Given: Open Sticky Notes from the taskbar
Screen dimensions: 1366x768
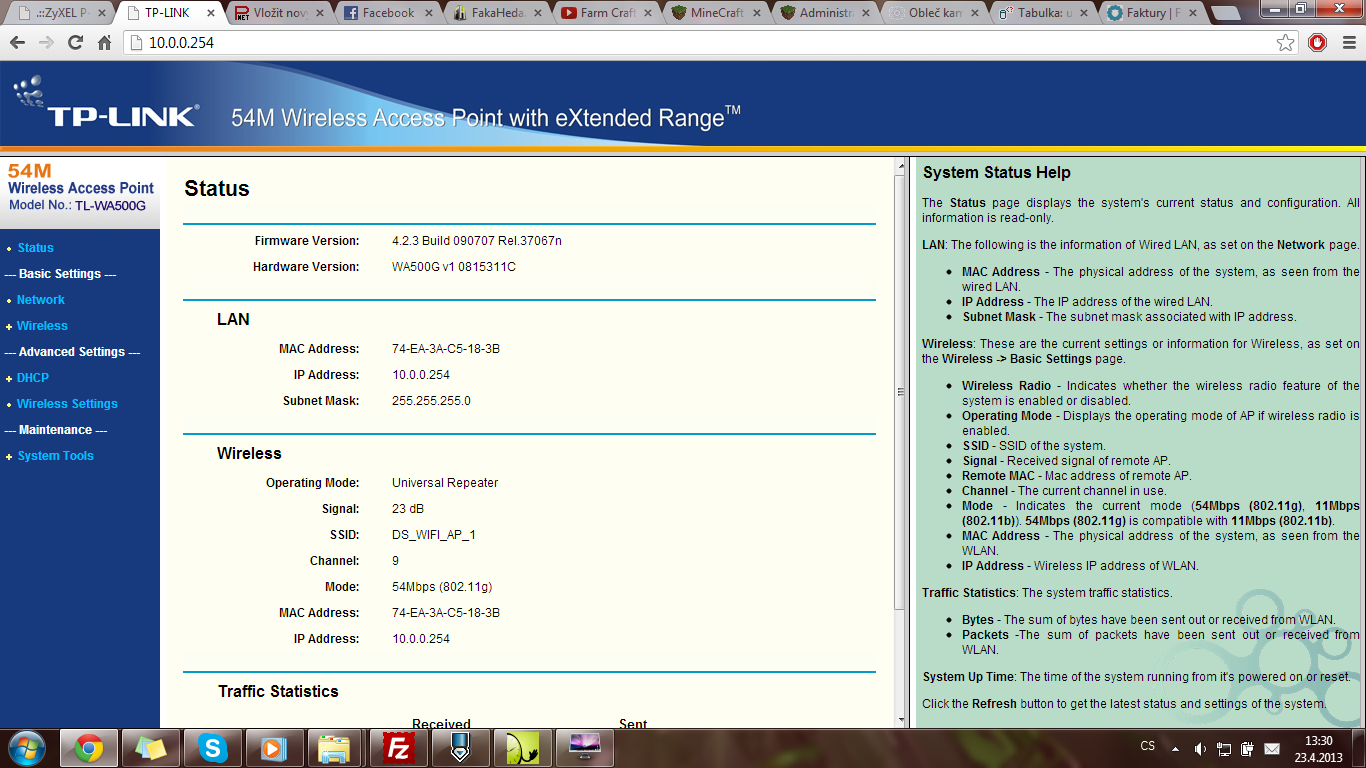Looking at the screenshot, I should click(151, 747).
